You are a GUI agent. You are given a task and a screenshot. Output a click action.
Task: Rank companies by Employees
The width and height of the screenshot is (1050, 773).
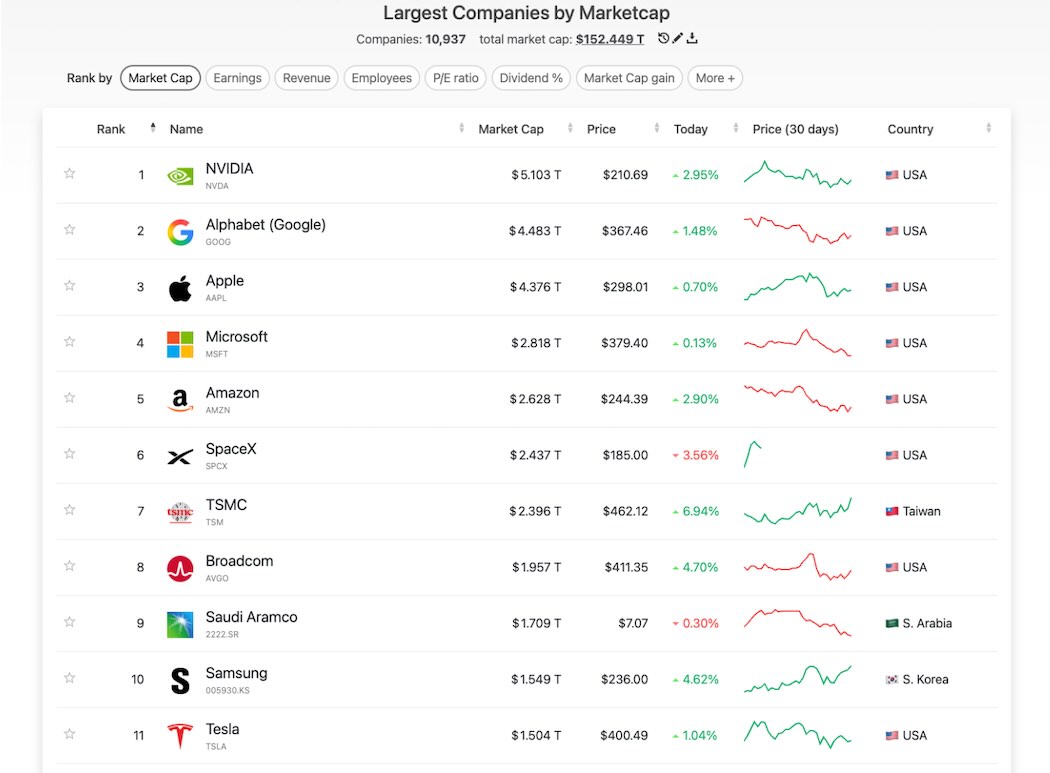382,78
